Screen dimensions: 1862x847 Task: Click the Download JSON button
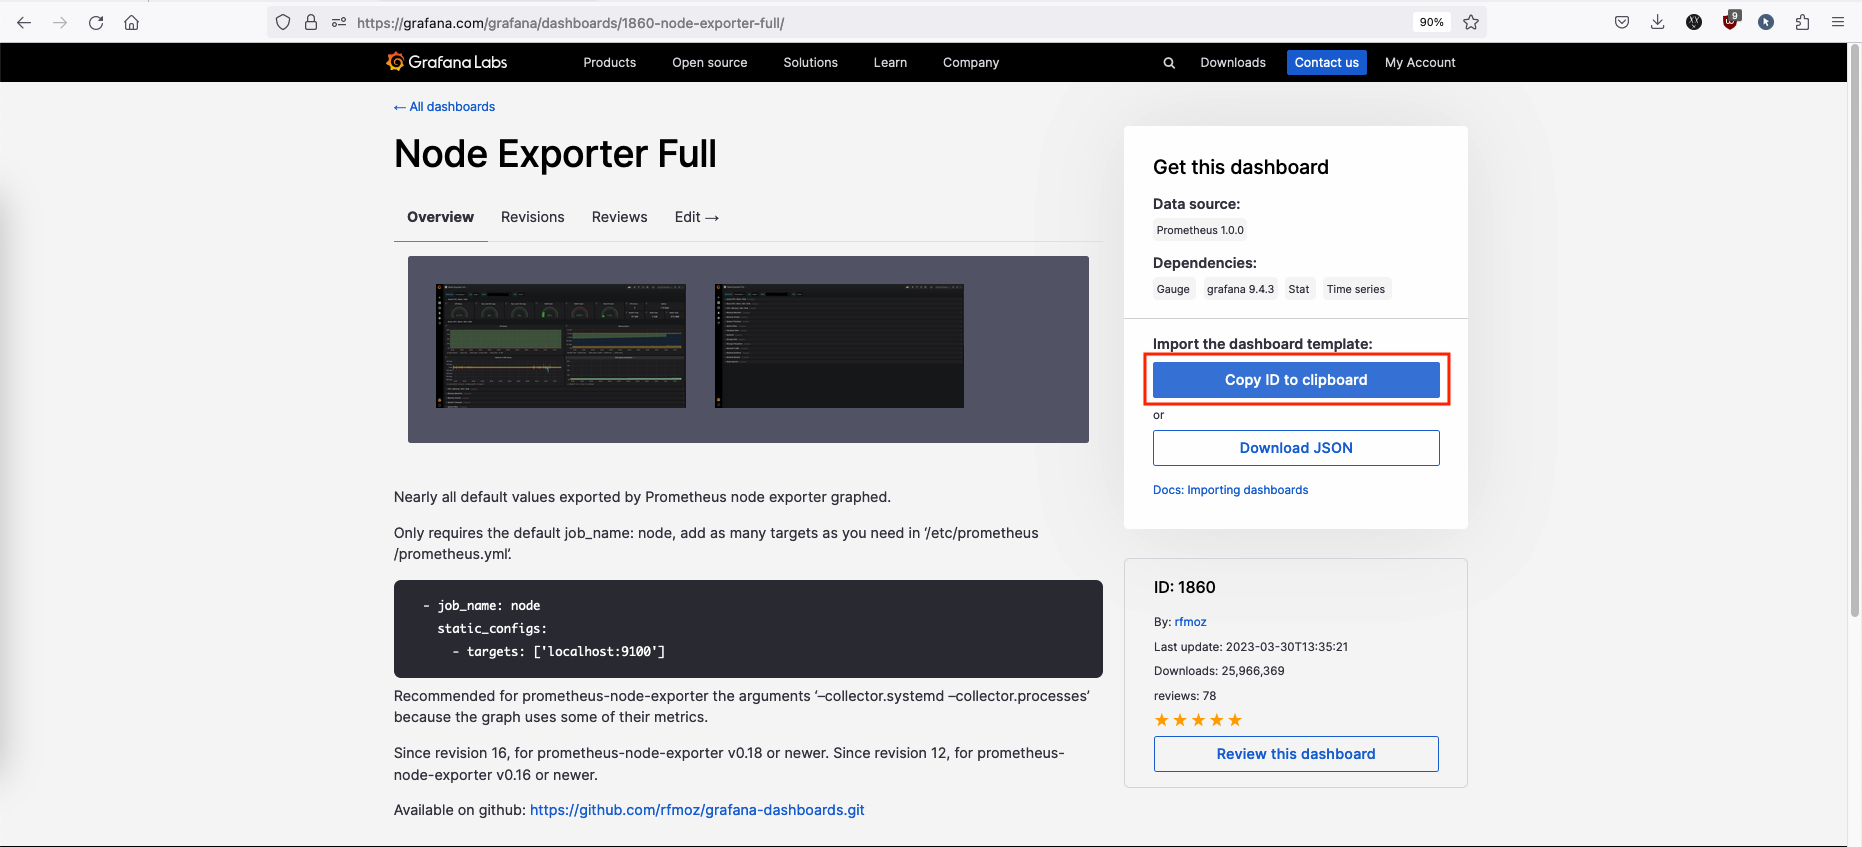(1296, 448)
